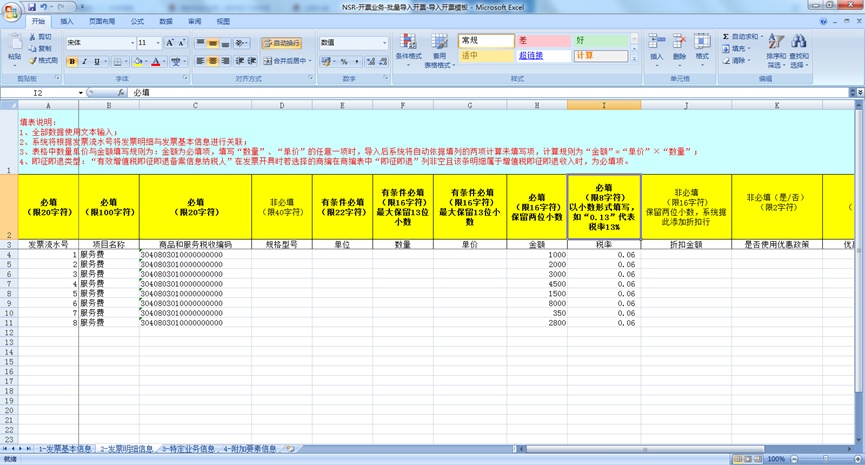Viewport: 865px width, 465px height.
Task: Apply the 超链接 hyperlink cell style
Action: [543, 56]
